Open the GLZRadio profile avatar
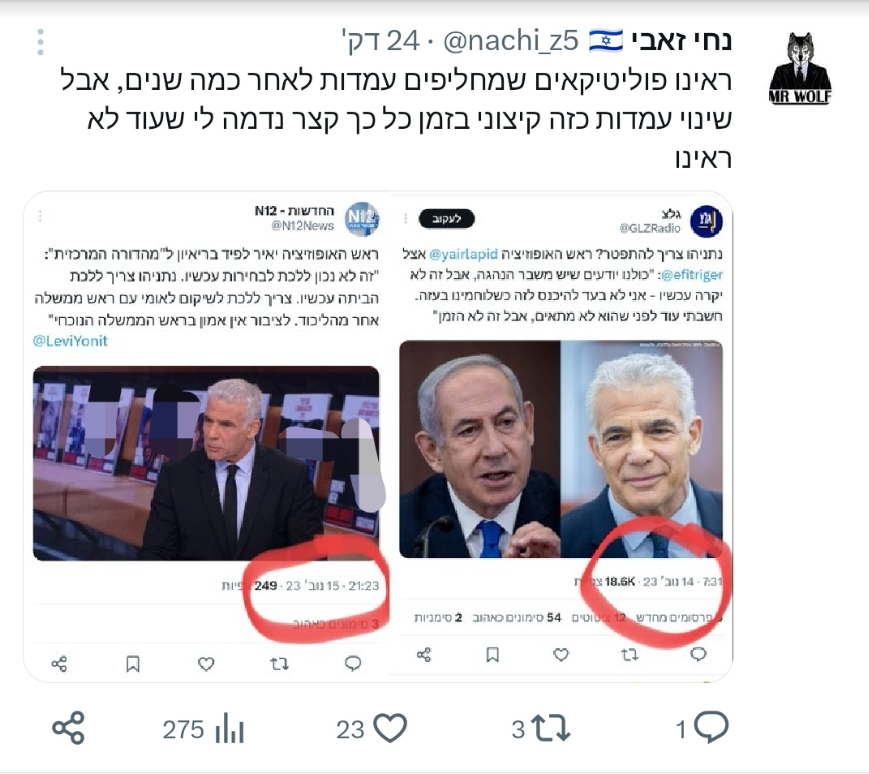869x774 pixels. [x=706, y=221]
